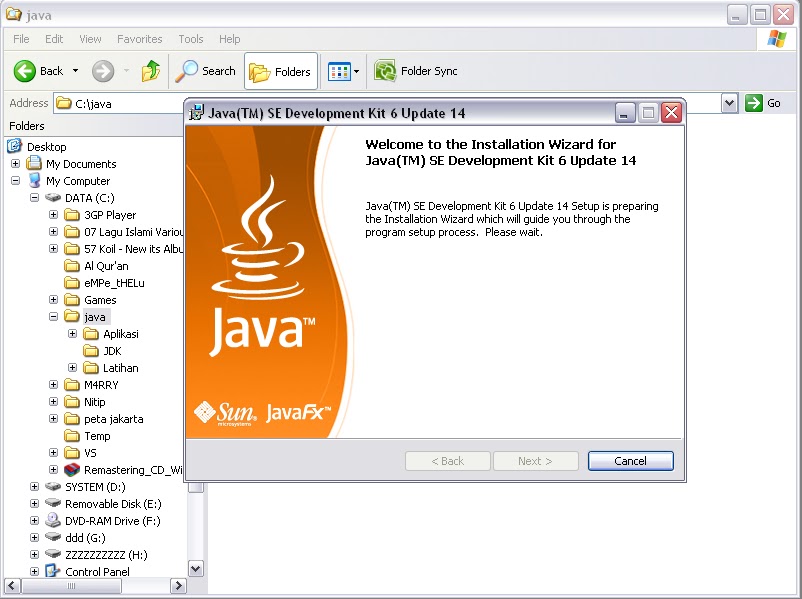Select the peta jakarta folder
The image size is (802, 599).
[x=104, y=419]
